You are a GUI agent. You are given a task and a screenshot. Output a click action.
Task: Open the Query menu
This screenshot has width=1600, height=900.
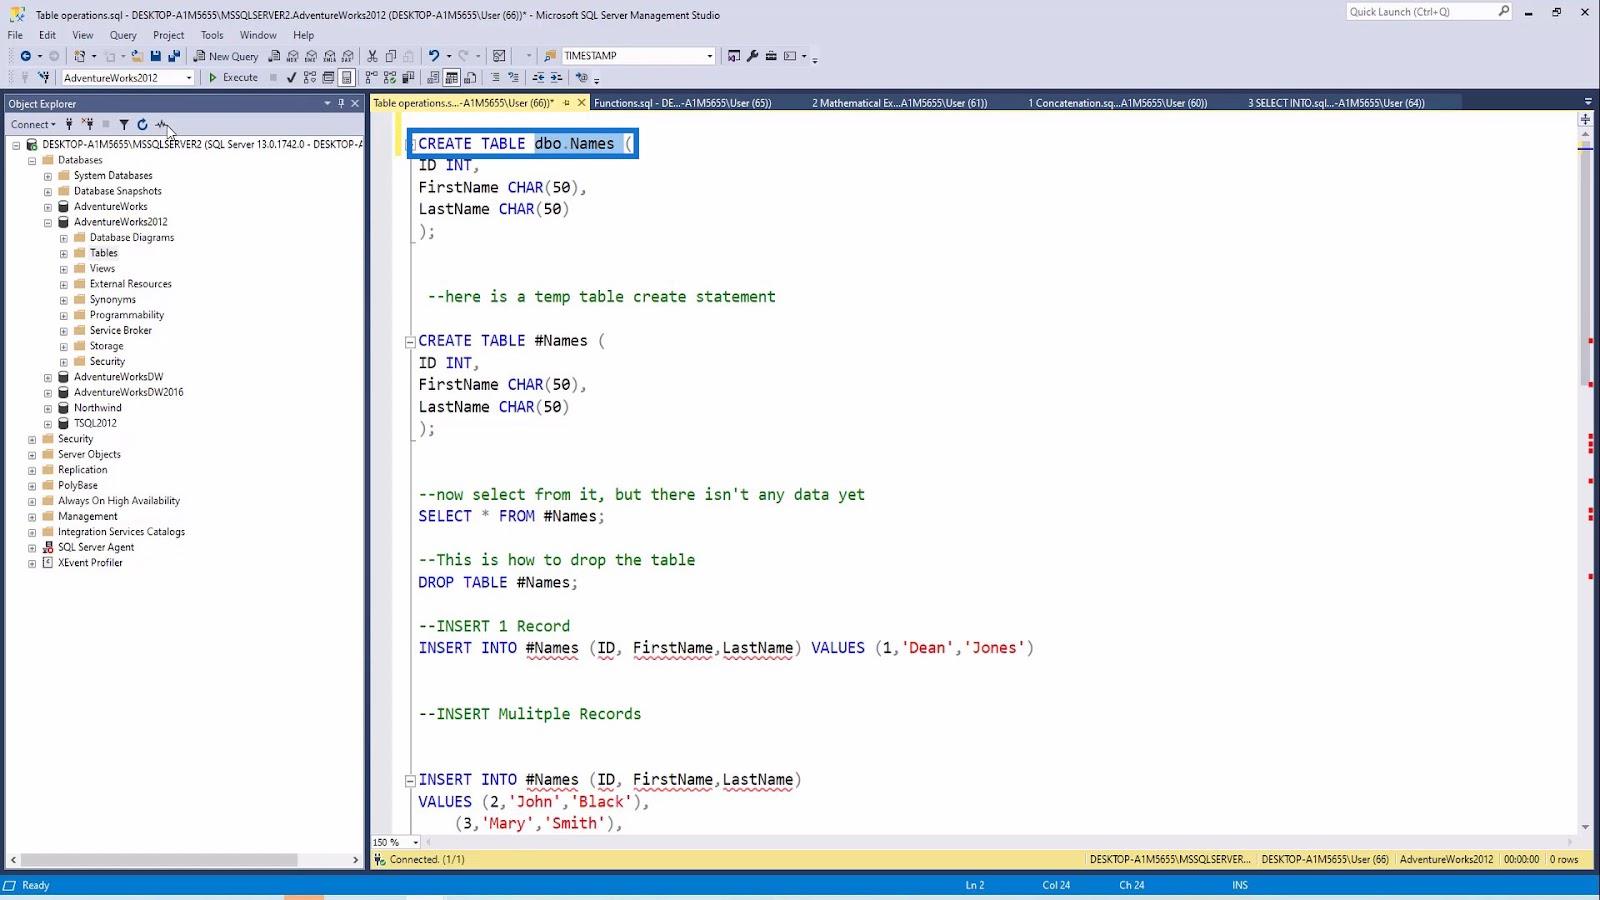click(123, 35)
